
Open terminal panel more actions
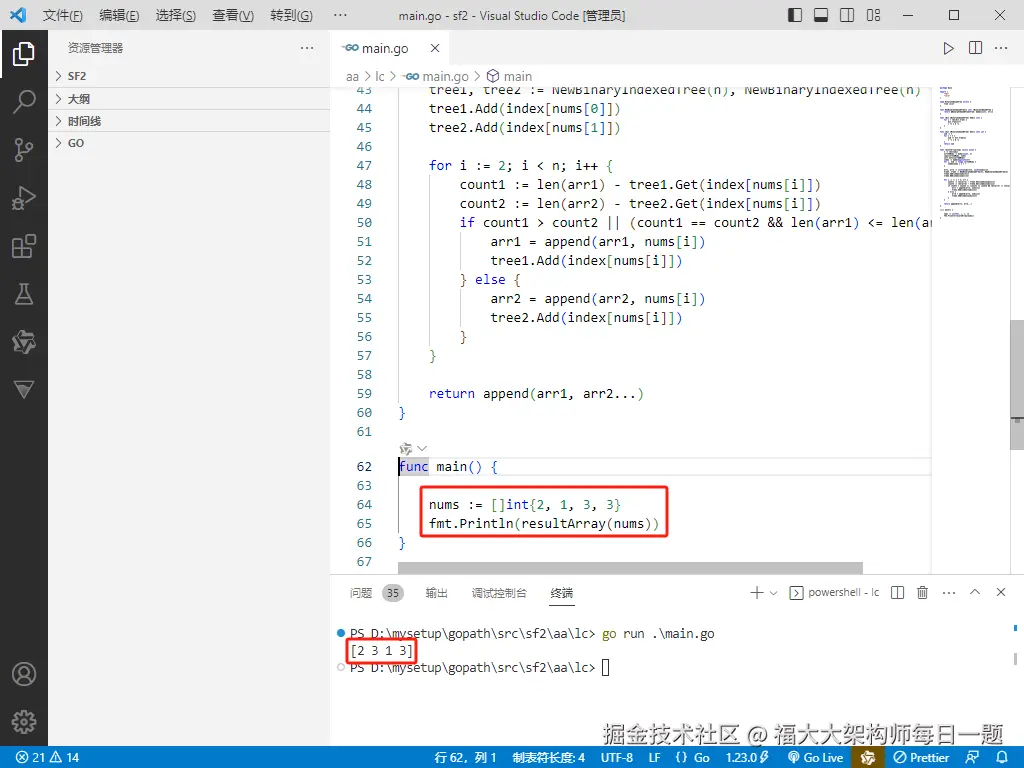(949, 592)
